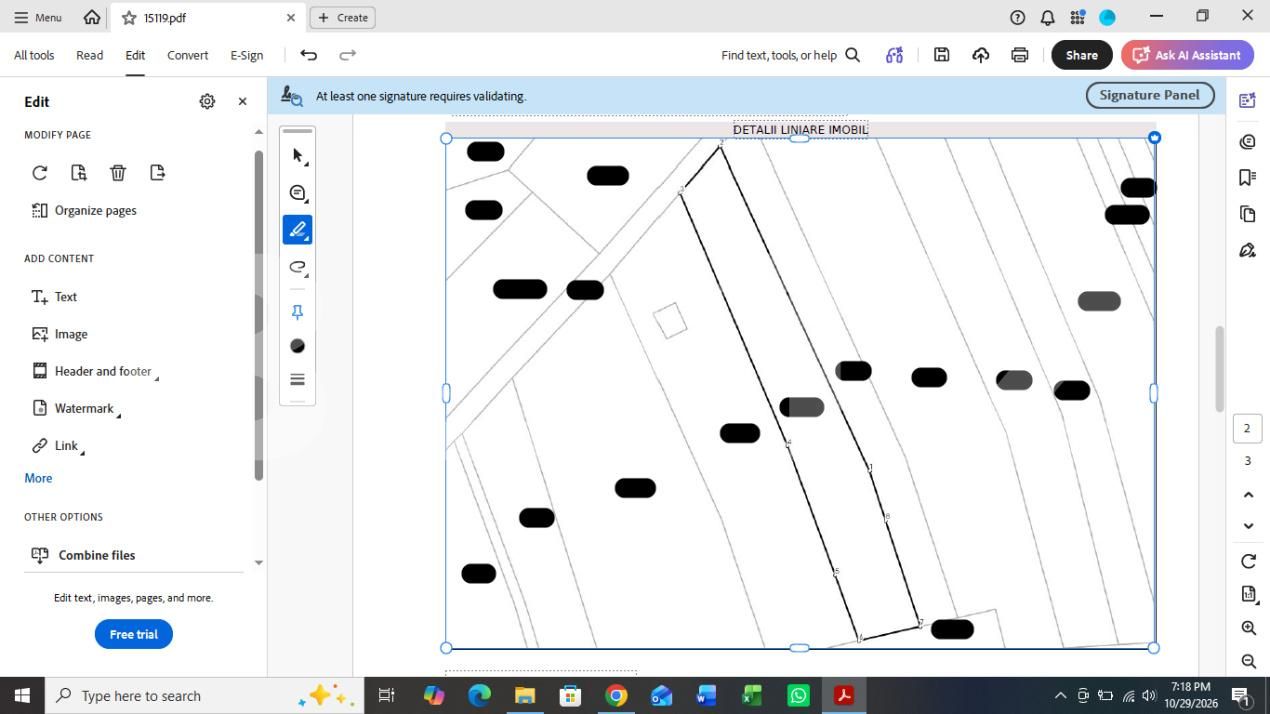Select the freehand lasso draw tool

[x=297, y=267]
